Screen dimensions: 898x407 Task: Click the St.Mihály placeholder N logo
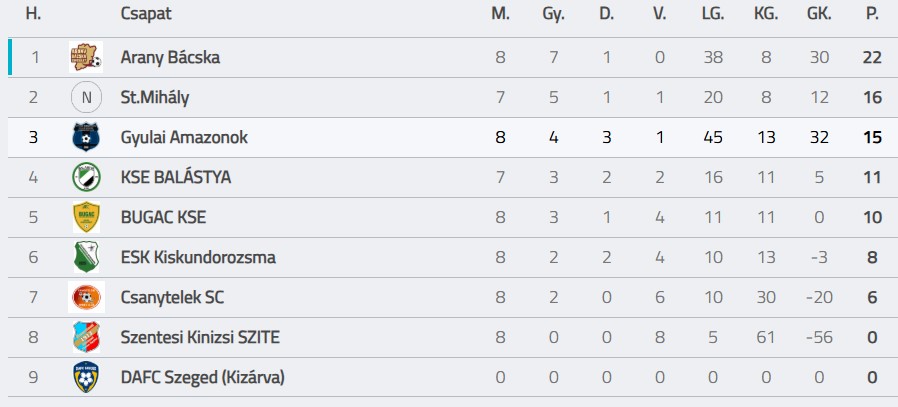(x=86, y=97)
